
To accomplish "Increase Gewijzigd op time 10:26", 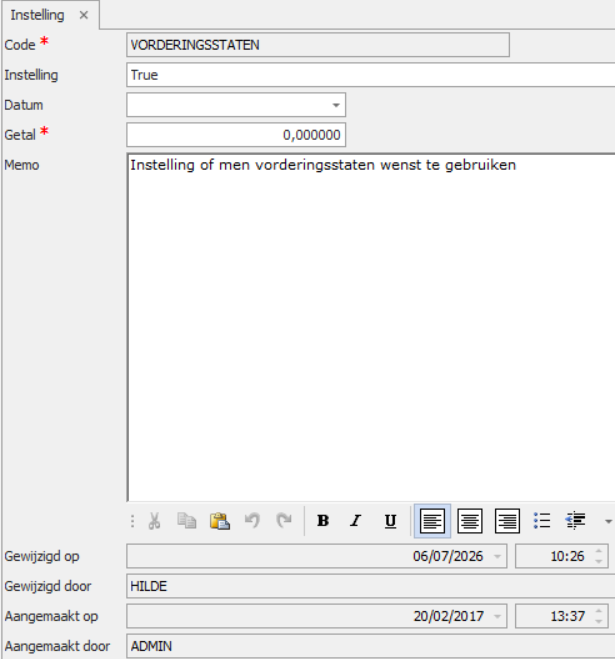I will pos(599,551).
